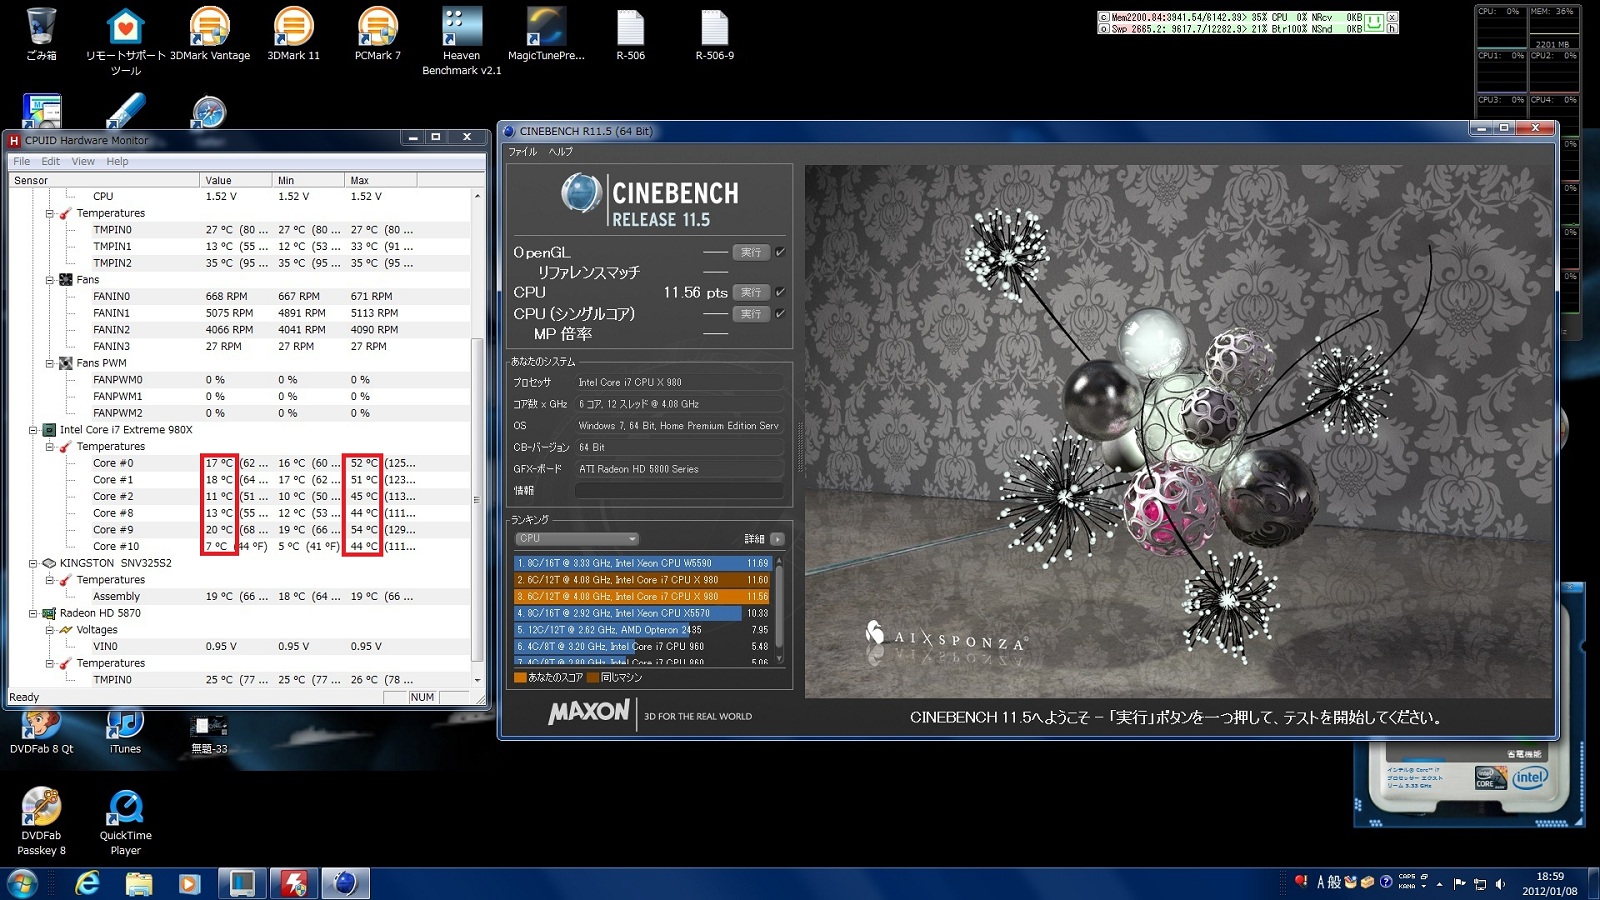This screenshot has width=1600, height=900.
Task: Collapse the KINGSTON SNV325S2 node
Action: pos(33,563)
